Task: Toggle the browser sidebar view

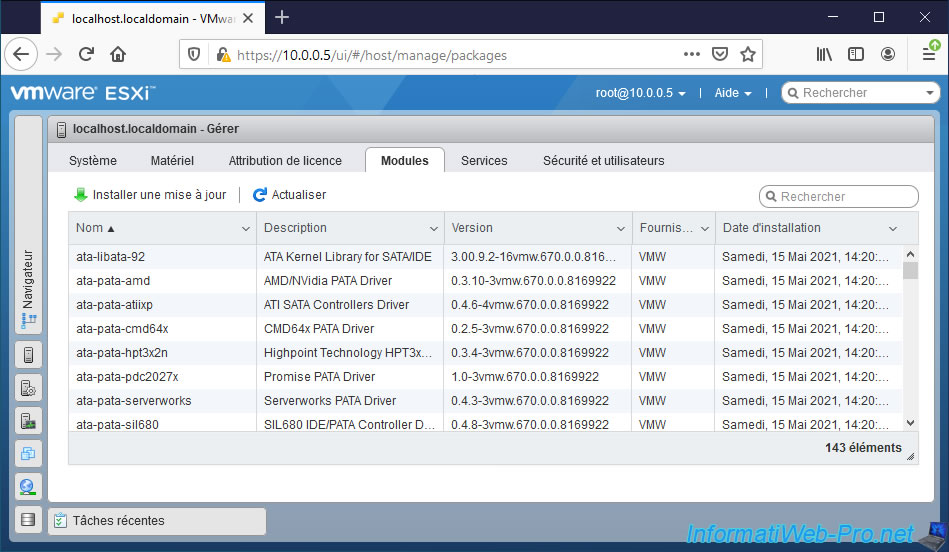Action: point(856,54)
